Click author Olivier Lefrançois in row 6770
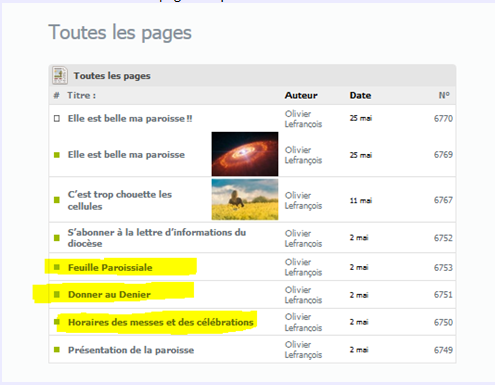 (x=303, y=119)
